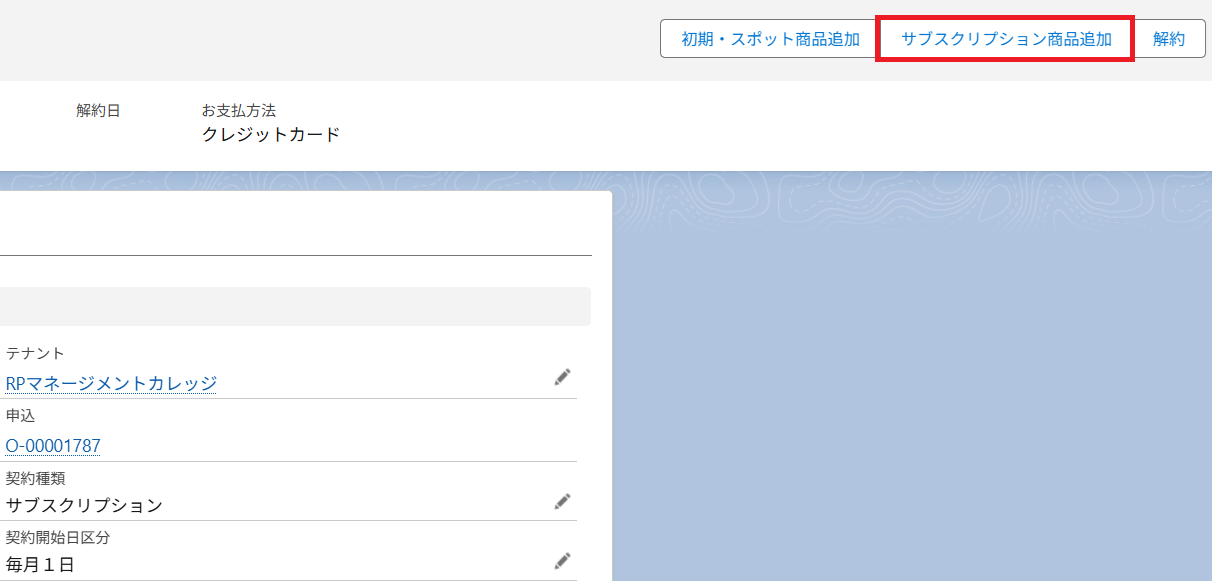Open the application record O-00001787

(x=53, y=446)
